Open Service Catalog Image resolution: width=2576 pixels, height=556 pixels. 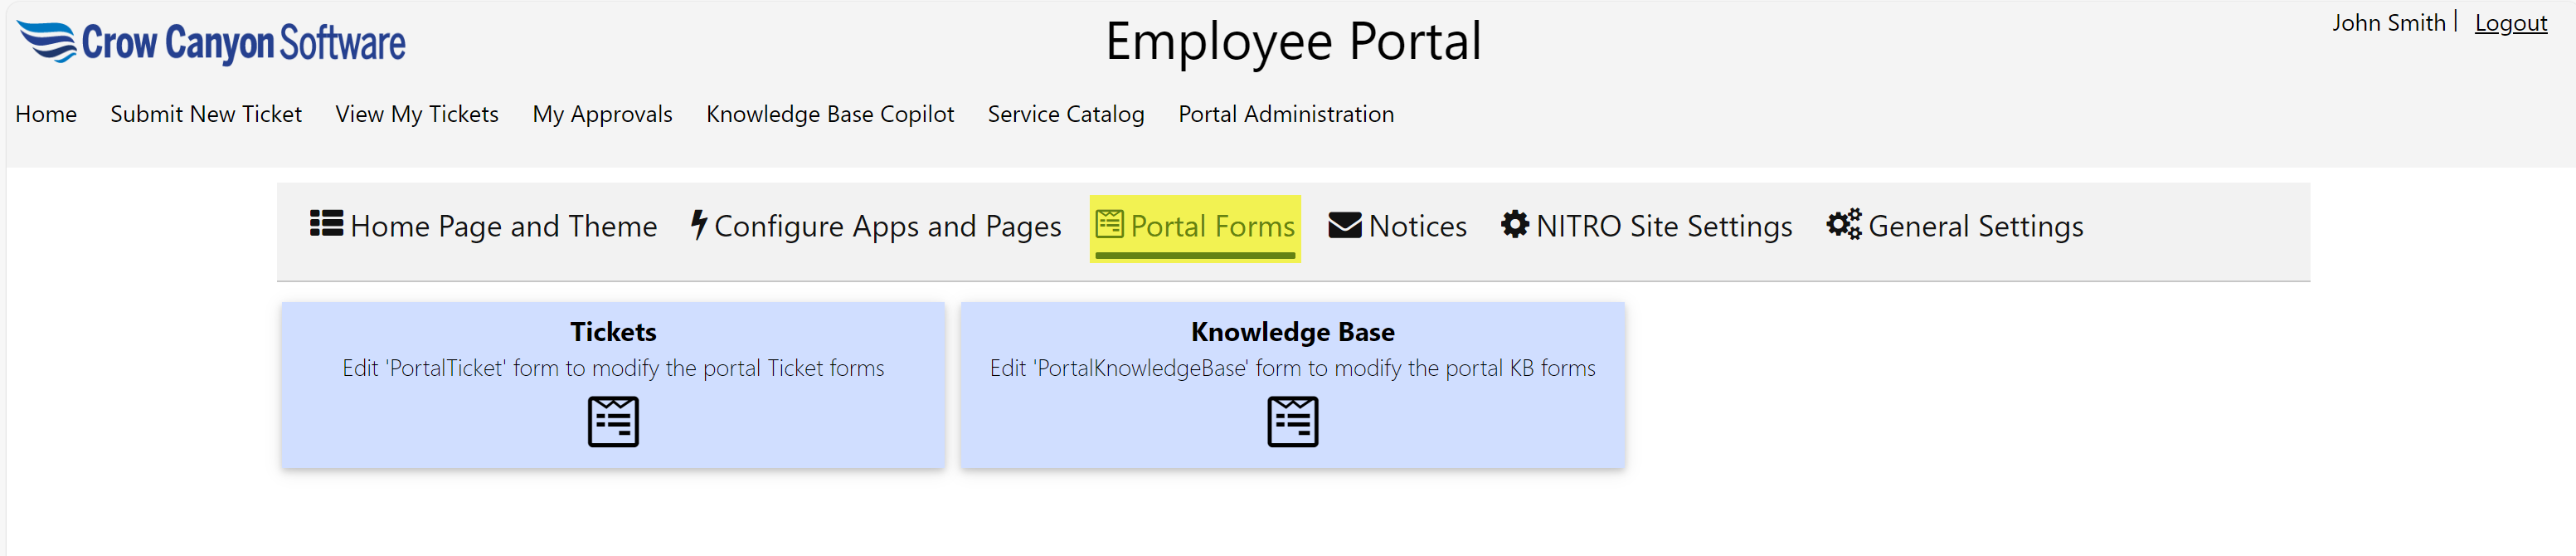1066,114
